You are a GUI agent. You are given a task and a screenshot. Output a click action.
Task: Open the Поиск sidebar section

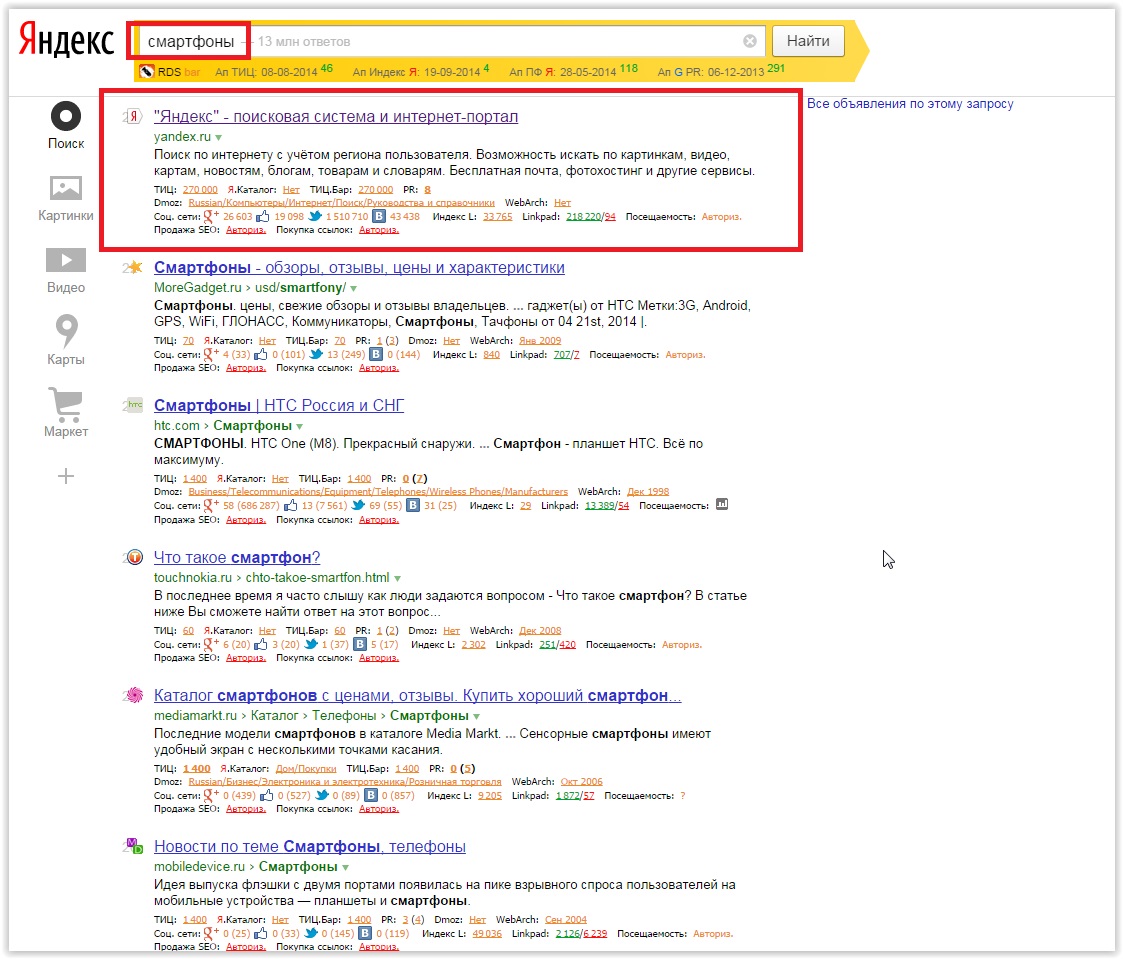[66, 125]
